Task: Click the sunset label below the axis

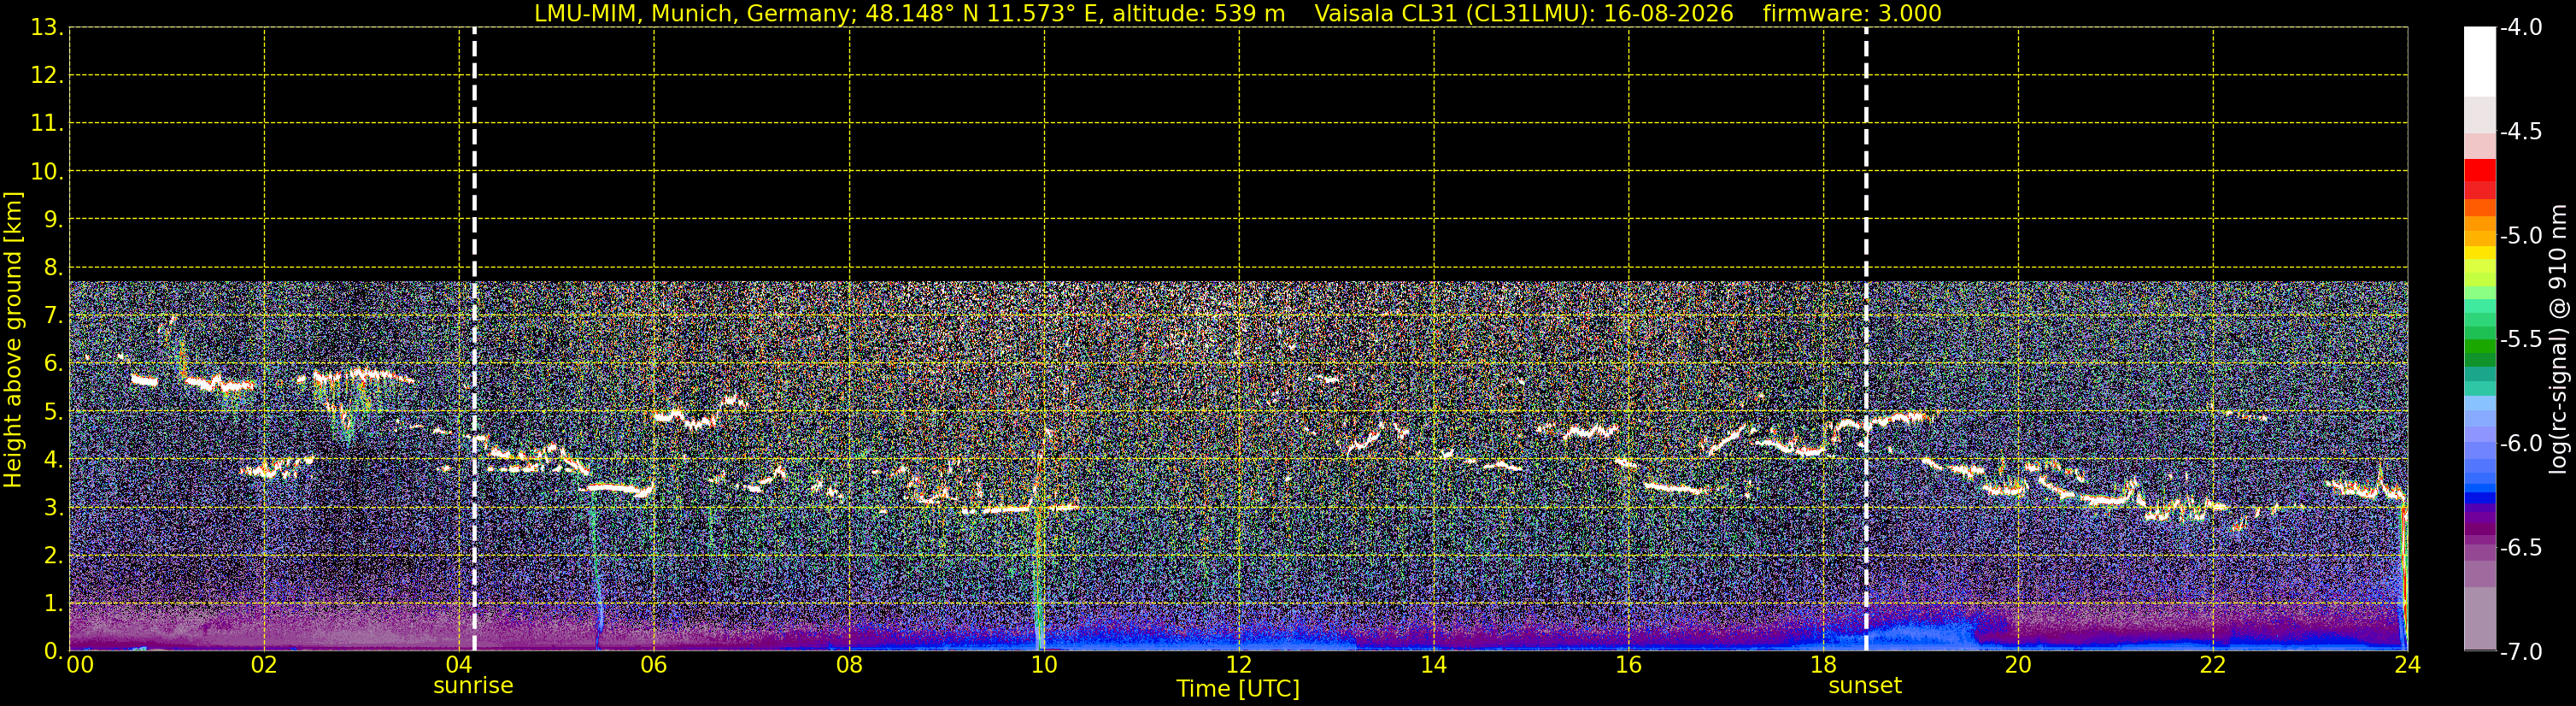Action: tap(1865, 686)
